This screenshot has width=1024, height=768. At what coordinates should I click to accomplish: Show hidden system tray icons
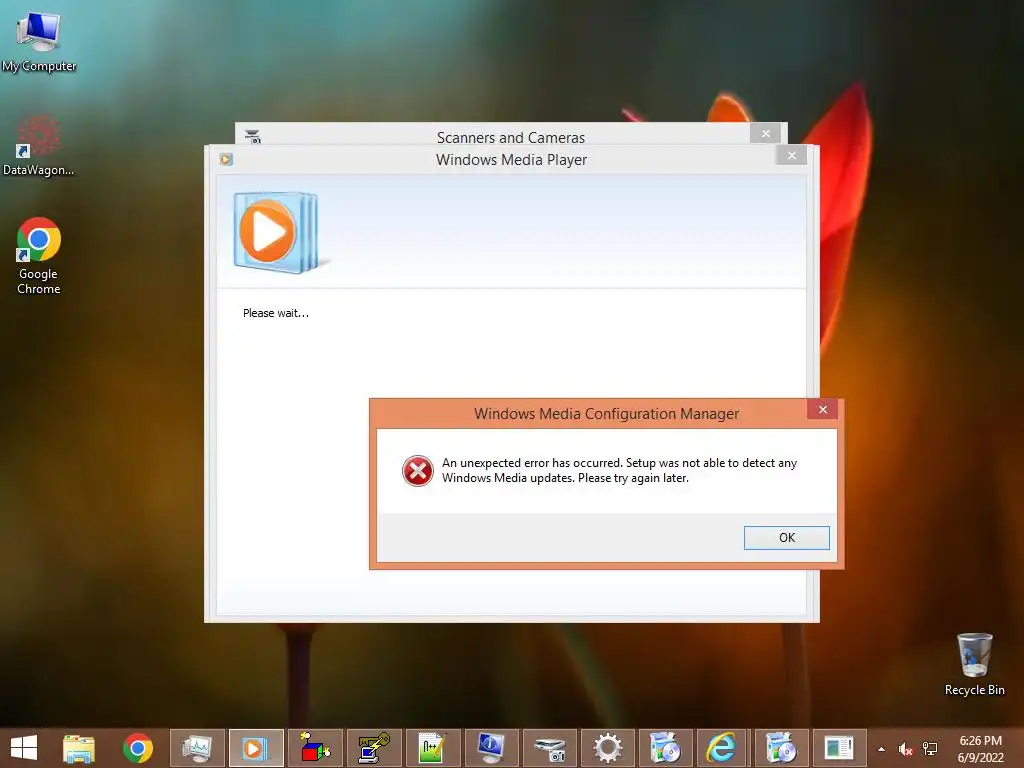tap(882, 749)
